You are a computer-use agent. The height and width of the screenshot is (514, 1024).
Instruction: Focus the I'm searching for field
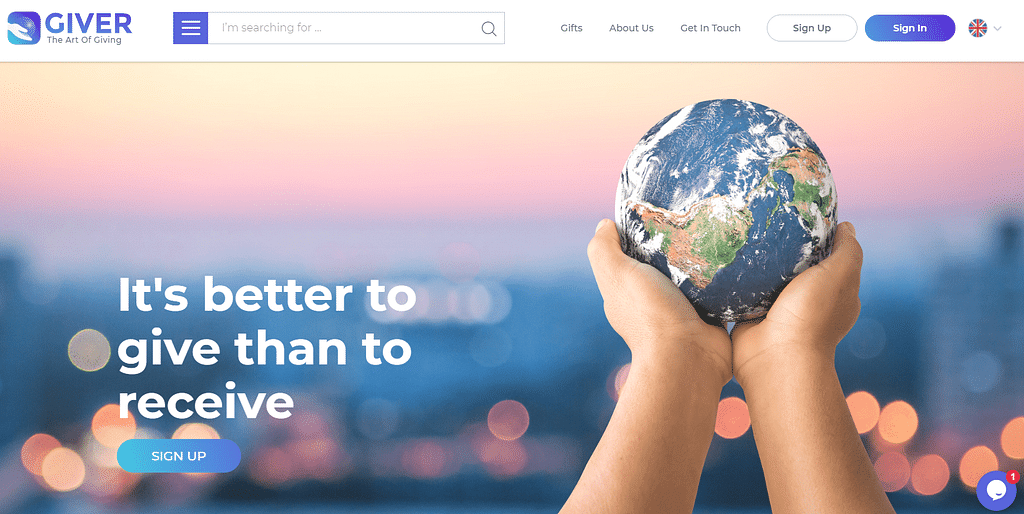pyautogui.click(x=344, y=28)
